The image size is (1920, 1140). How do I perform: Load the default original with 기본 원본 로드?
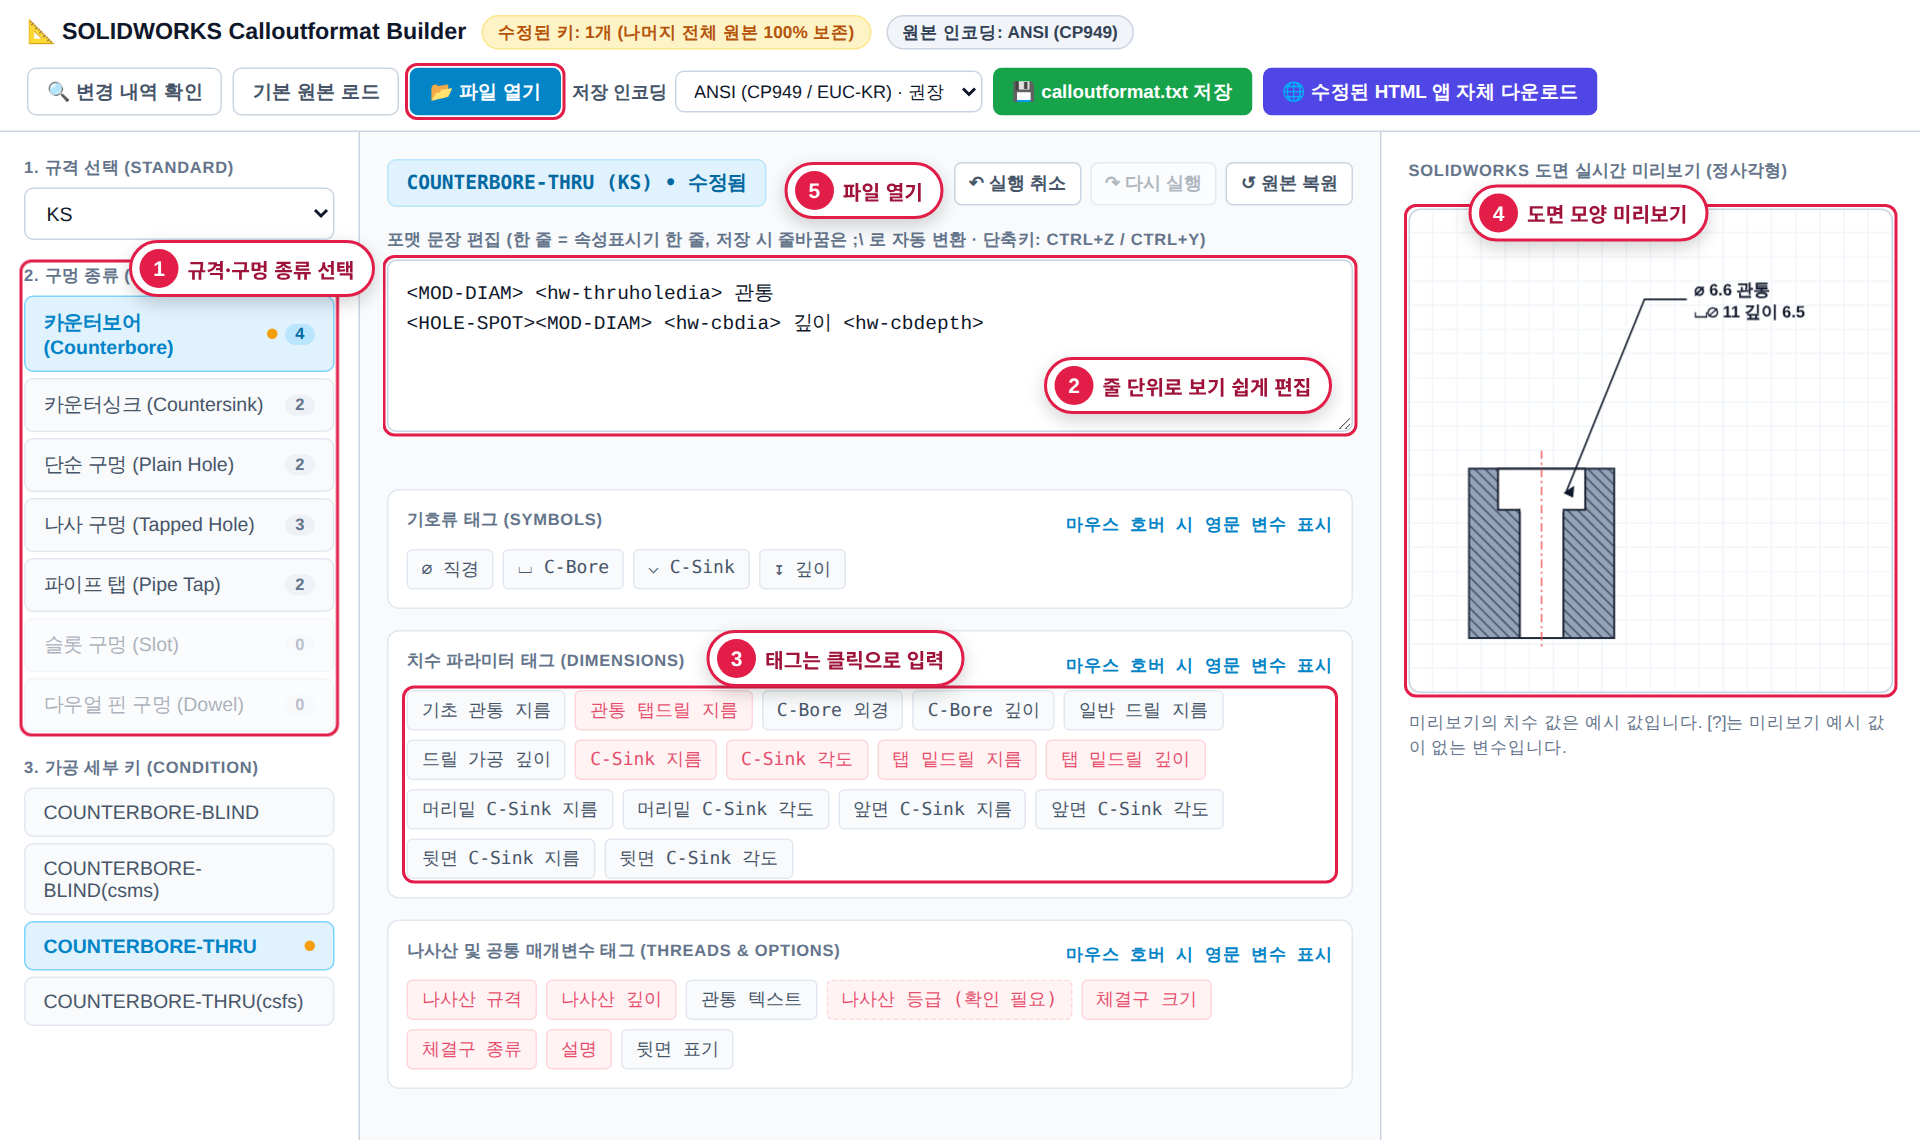(x=315, y=92)
